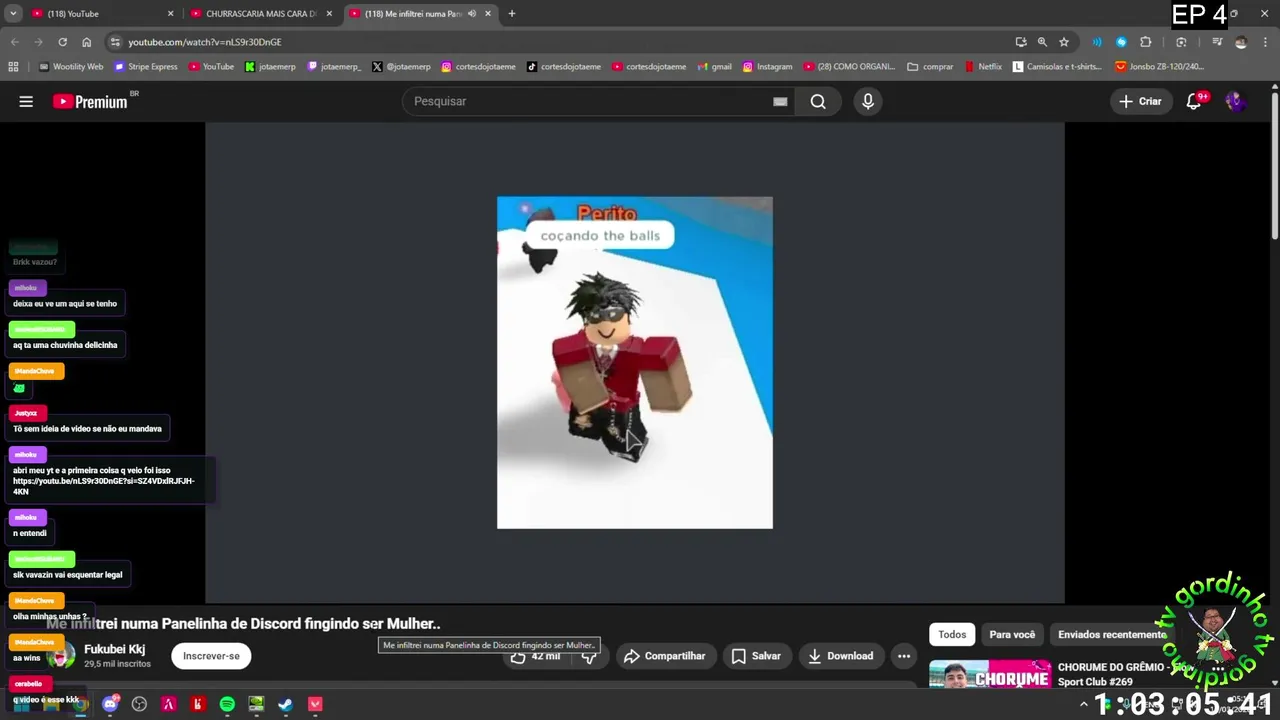
Task: Switch to the CHURRASCARIA MAIS CARA tab
Action: [260, 14]
